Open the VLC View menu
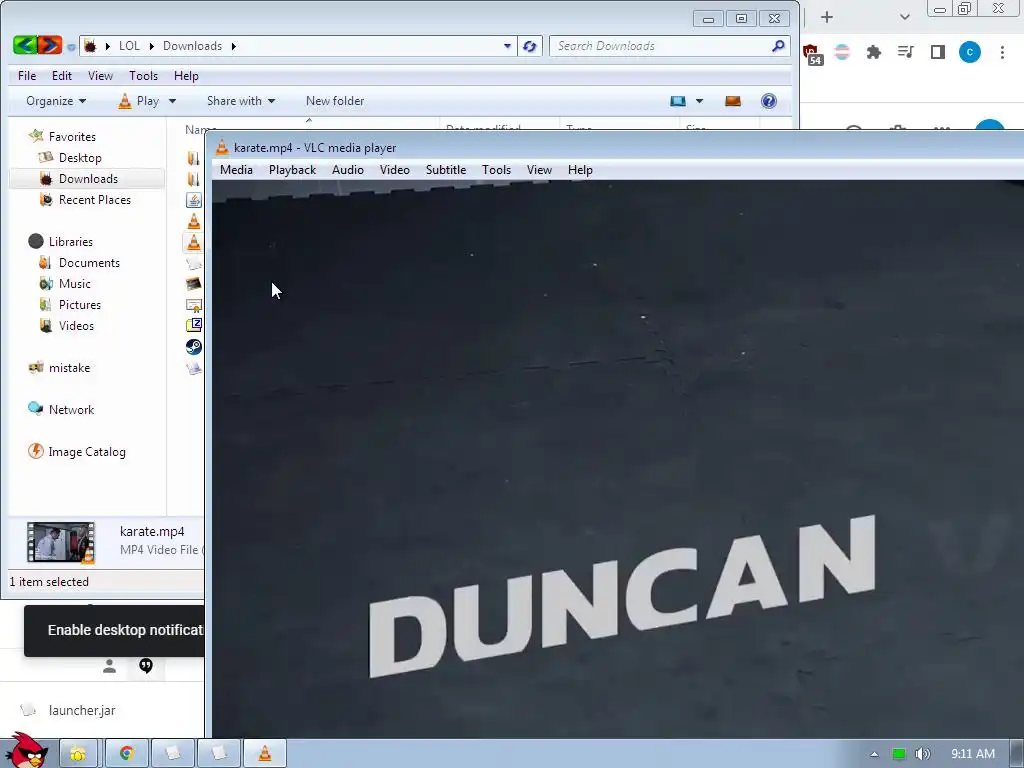The height and width of the screenshot is (768, 1024). [539, 170]
